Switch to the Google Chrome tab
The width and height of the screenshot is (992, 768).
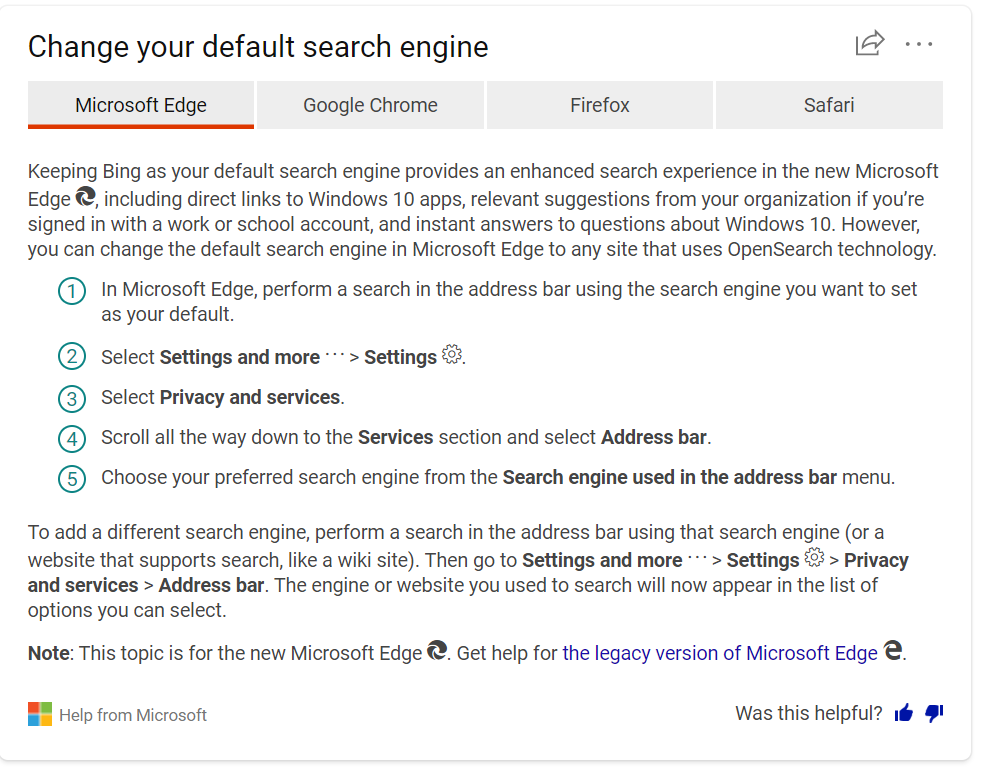(370, 104)
